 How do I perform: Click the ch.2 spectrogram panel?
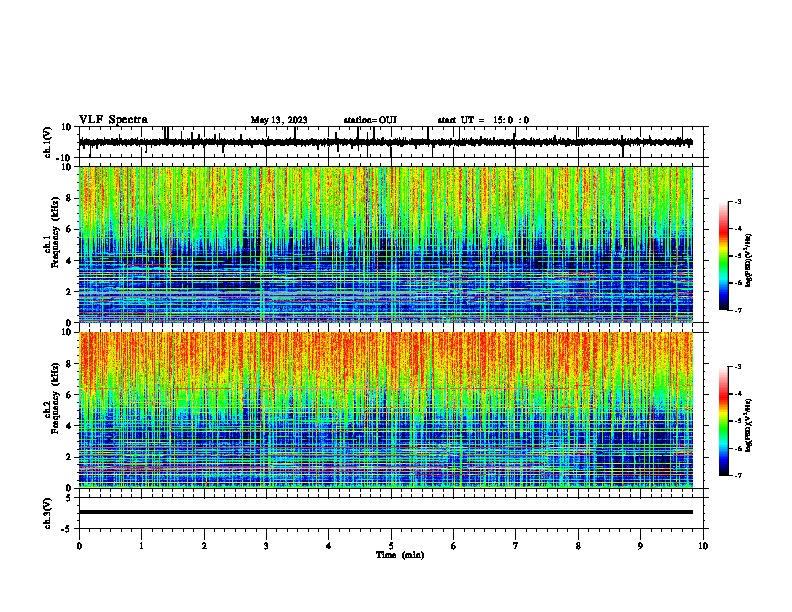pos(386,410)
